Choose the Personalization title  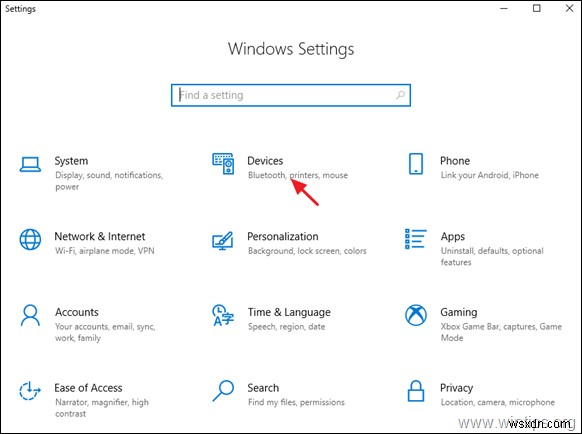pos(283,236)
